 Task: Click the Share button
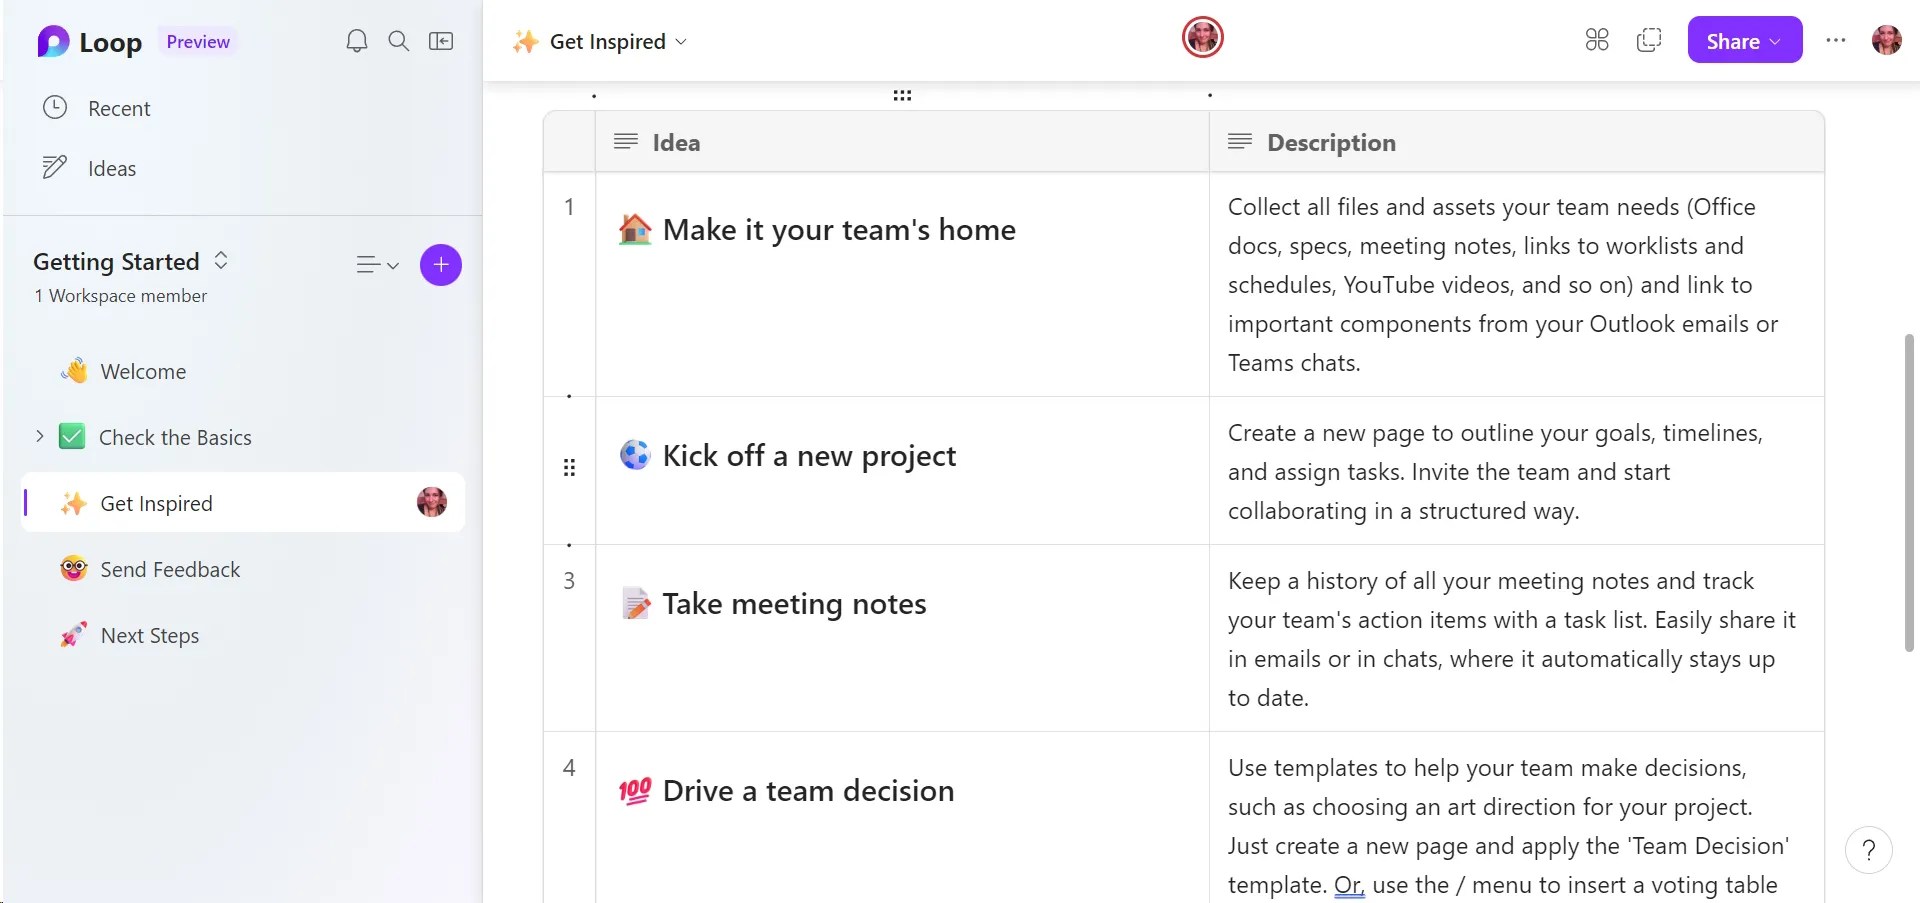point(1744,40)
